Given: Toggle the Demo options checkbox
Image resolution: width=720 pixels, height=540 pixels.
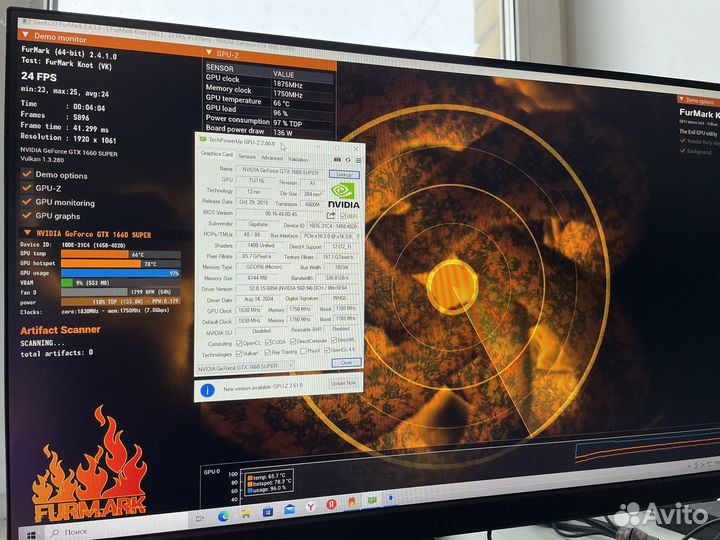Looking at the screenshot, I should (27, 175).
